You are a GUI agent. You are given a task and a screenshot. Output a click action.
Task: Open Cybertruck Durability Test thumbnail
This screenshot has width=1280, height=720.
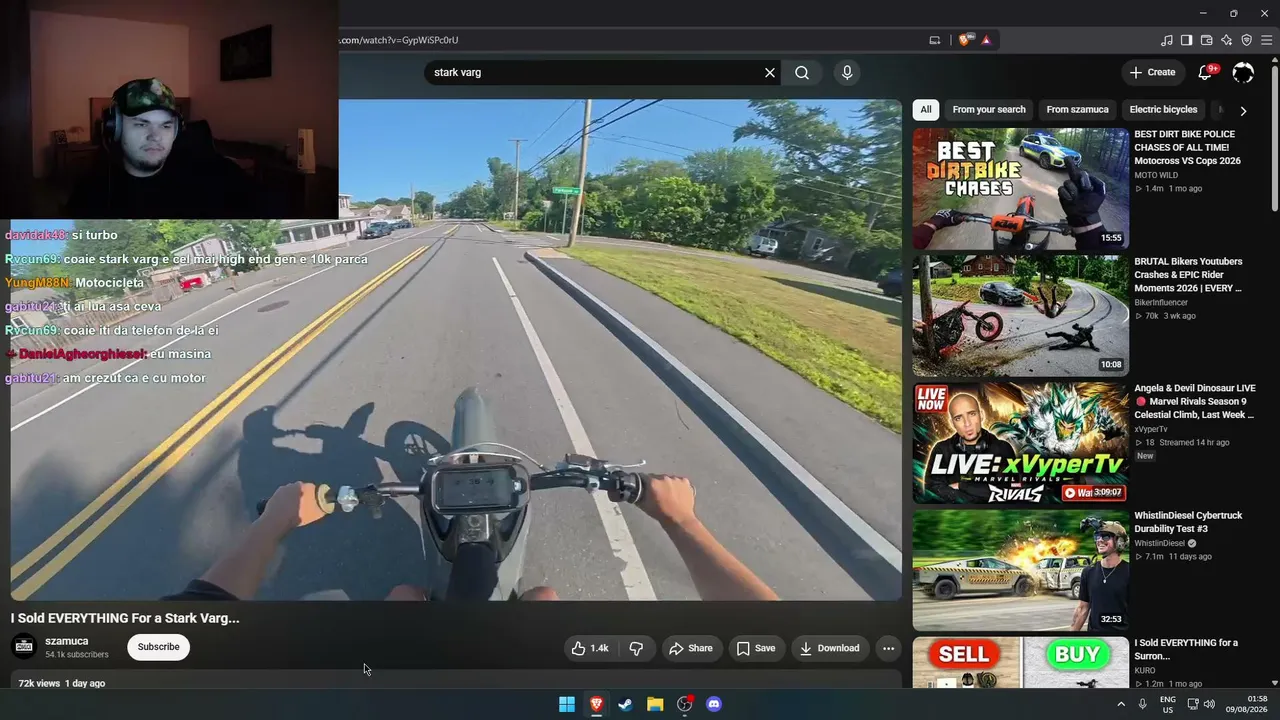pos(1020,570)
